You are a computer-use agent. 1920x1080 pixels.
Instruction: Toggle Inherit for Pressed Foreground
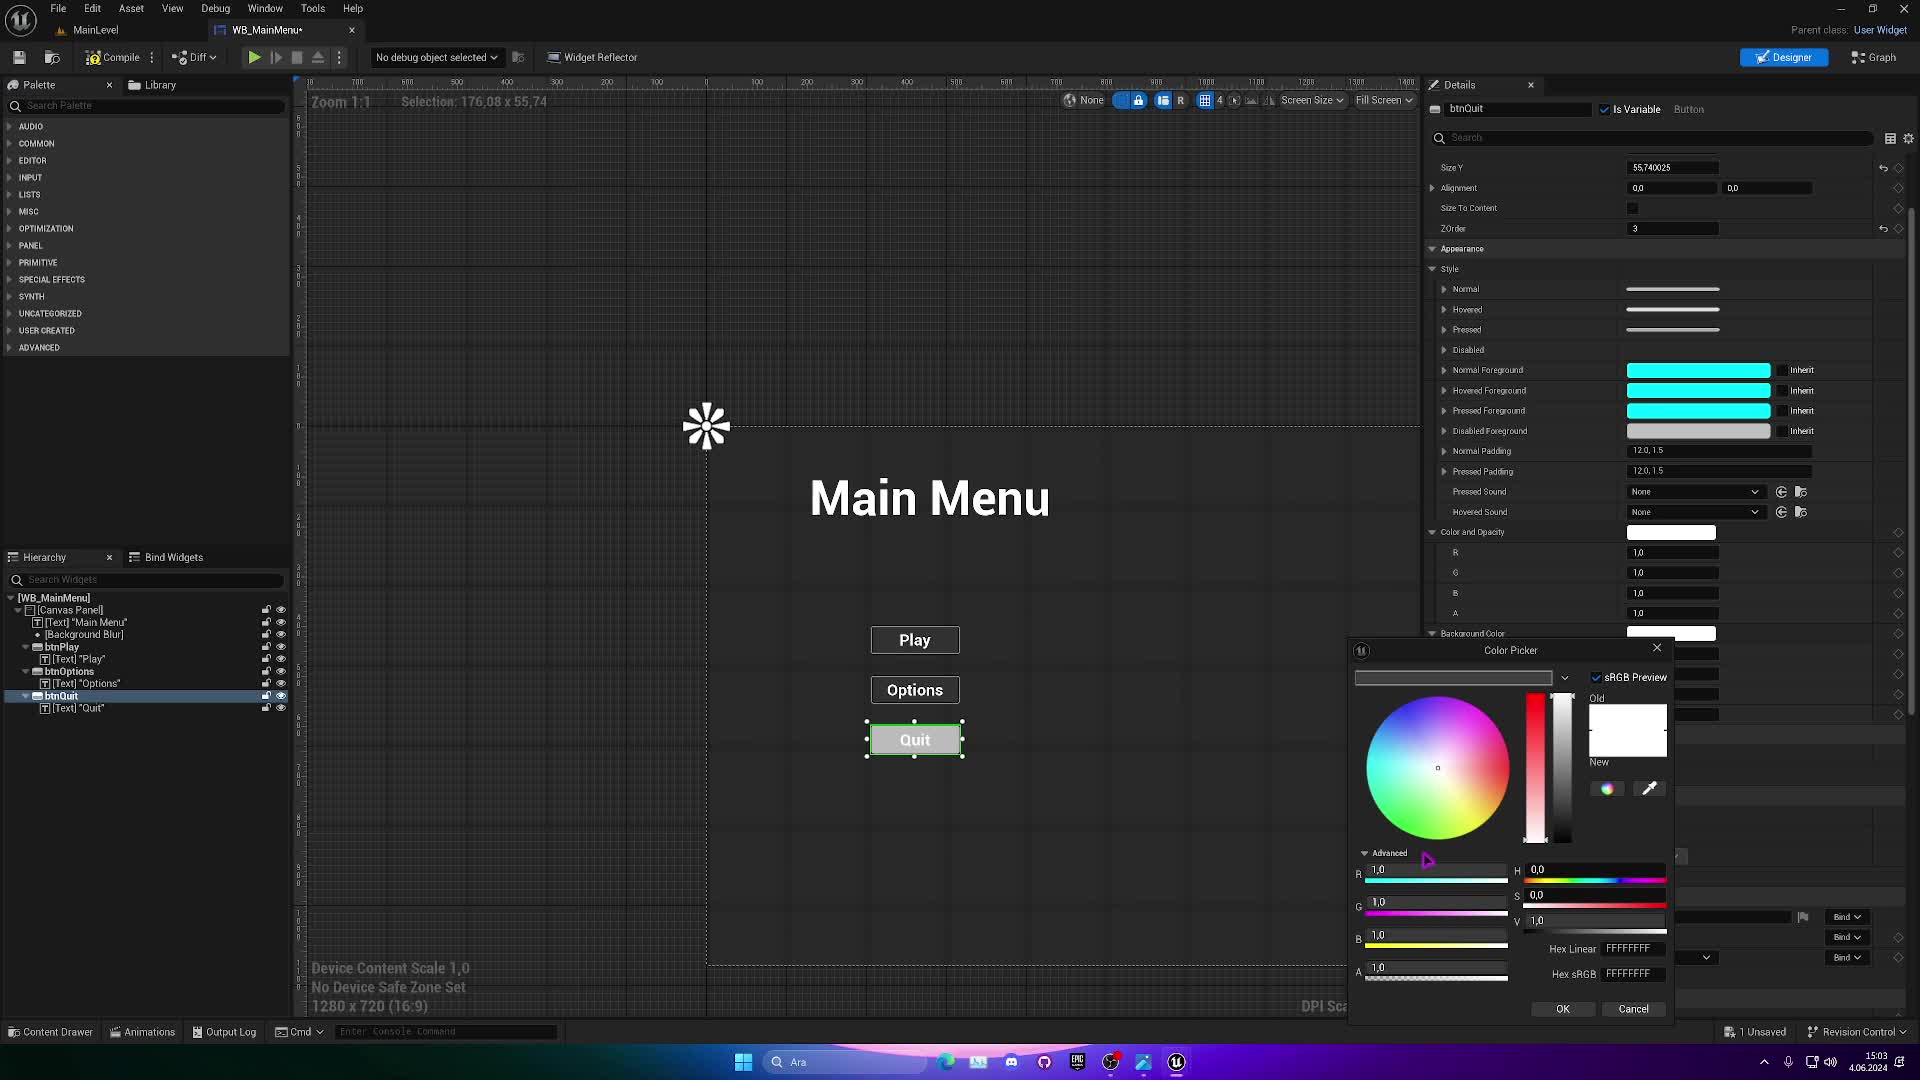pyautogui.click(x=1781, y=411)
